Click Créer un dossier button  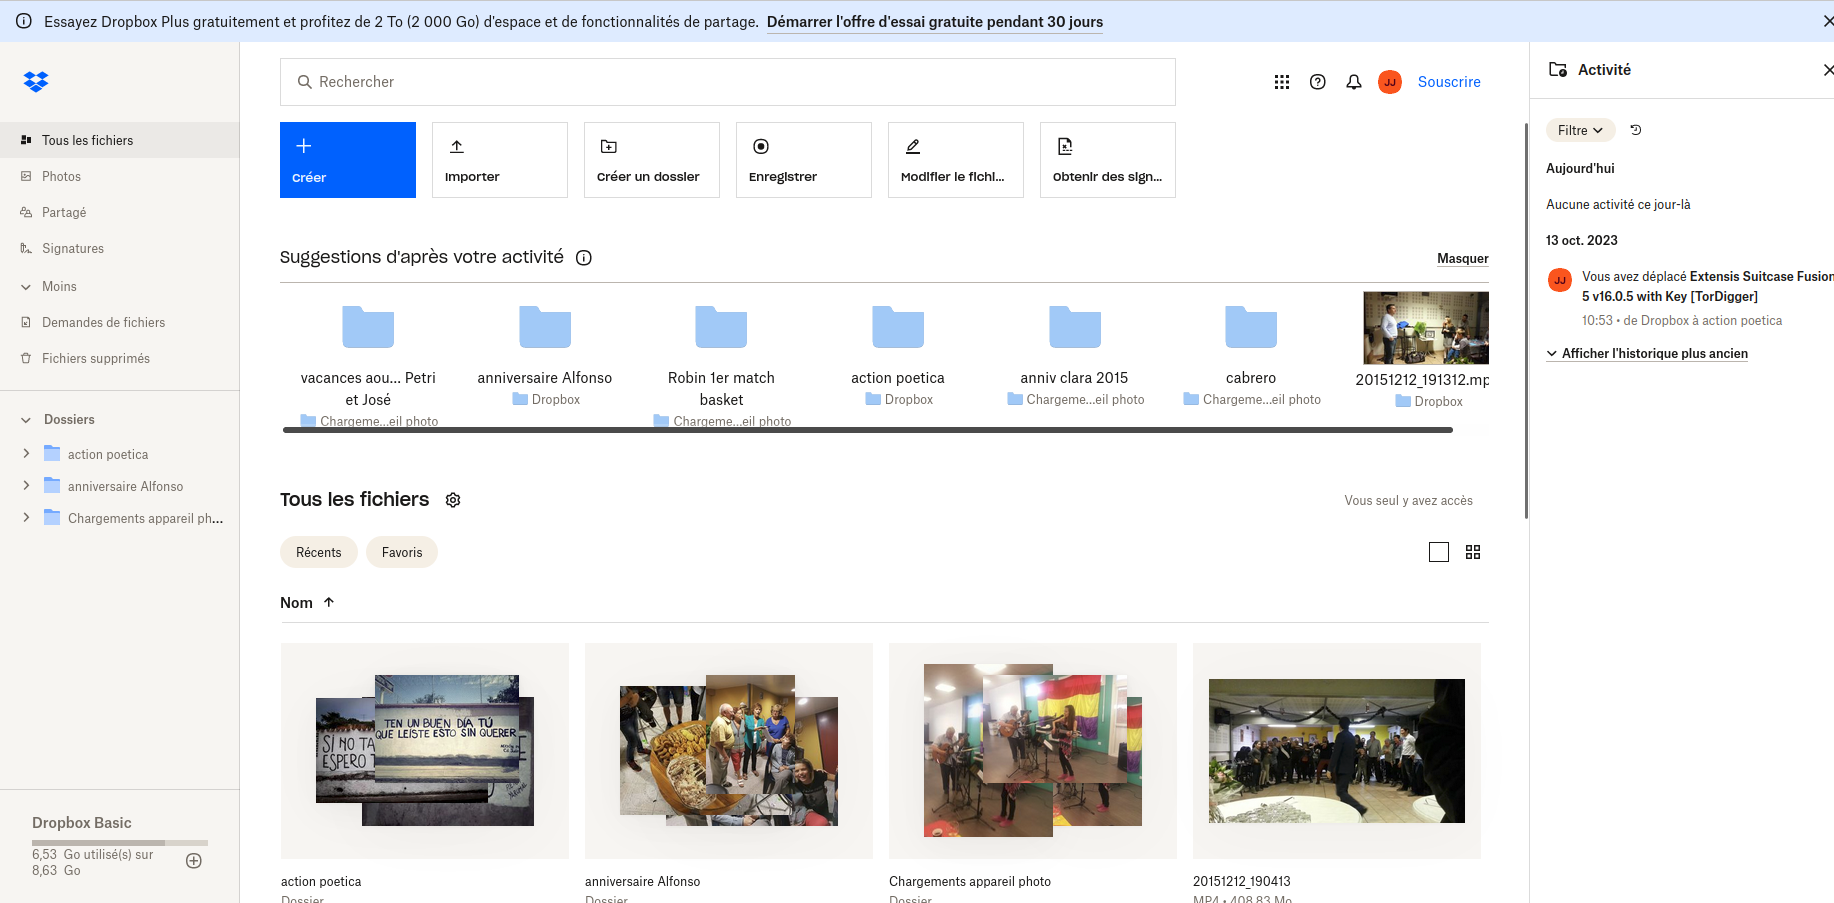(x=652, y=160)
